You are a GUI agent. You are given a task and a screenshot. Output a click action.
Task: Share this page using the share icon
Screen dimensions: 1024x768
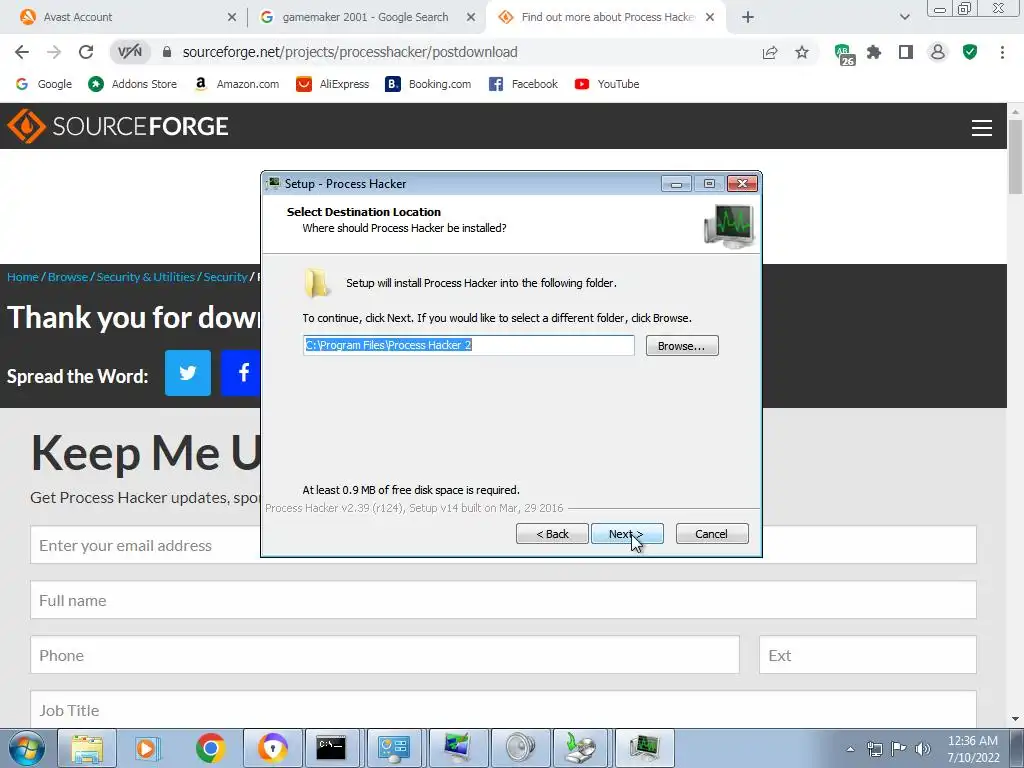click(770, 52)
